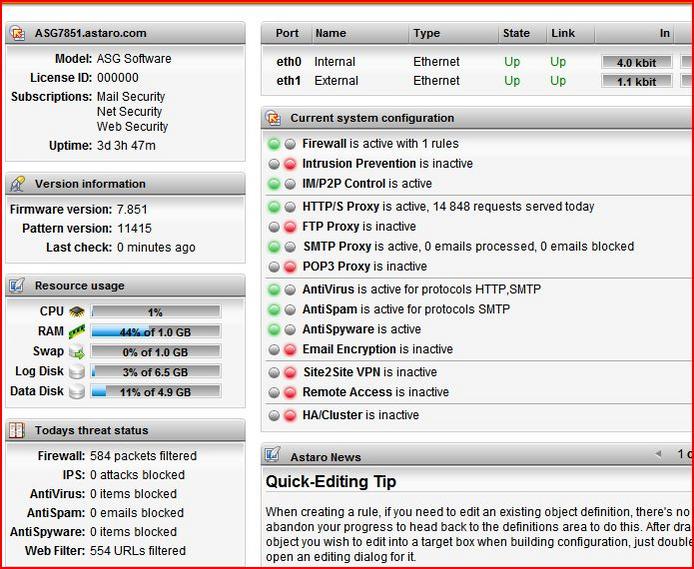Open the Firewall configuration link
694x569 pixels.
[x=324, y=144]
